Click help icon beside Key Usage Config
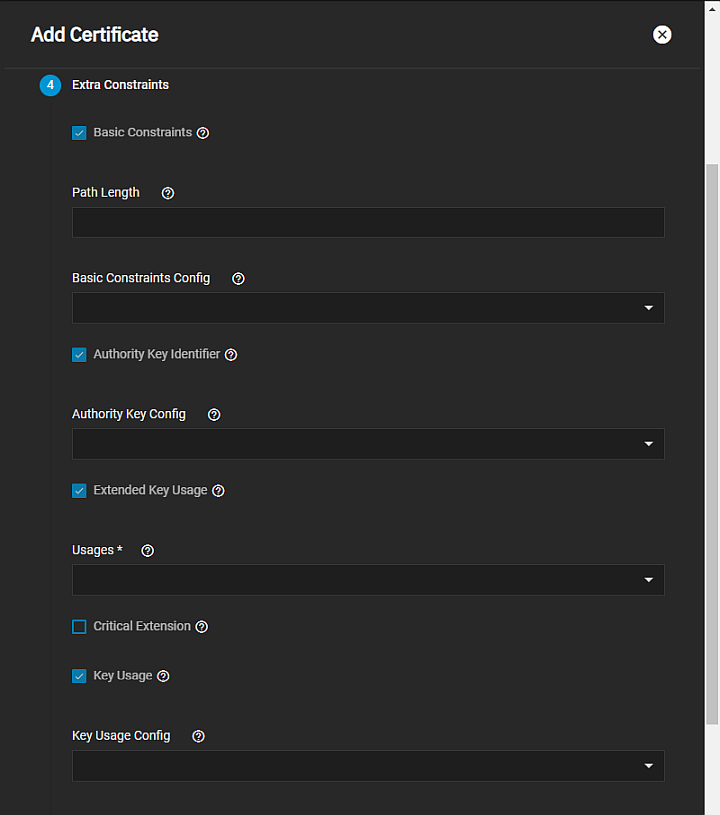Screen dimensions: 720x815 [x=198, y=737]
